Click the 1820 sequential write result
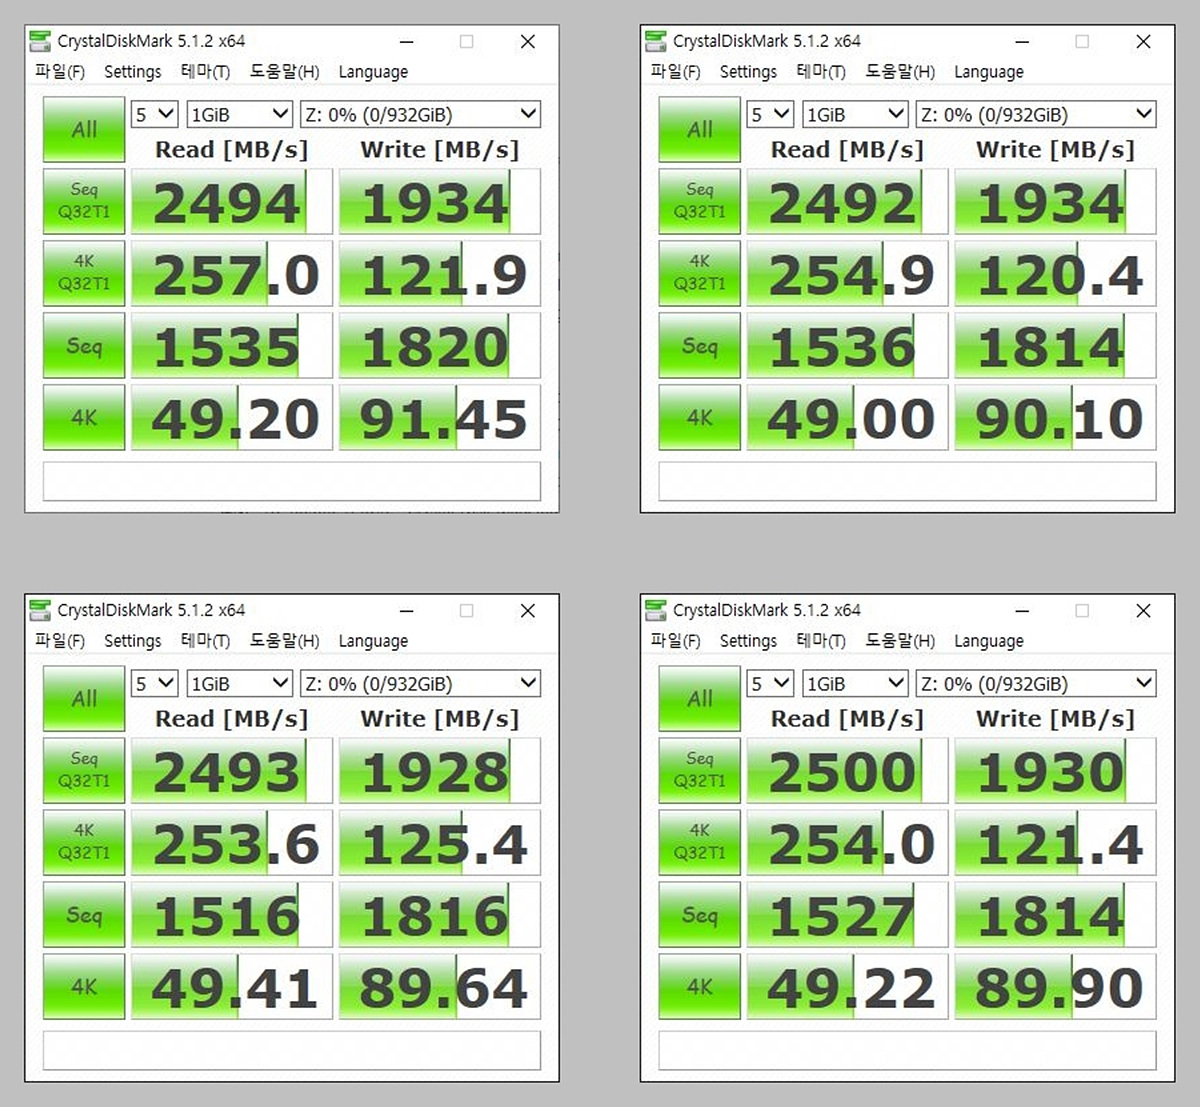This screenshot has width=1200, height=1107. point(440,346)
